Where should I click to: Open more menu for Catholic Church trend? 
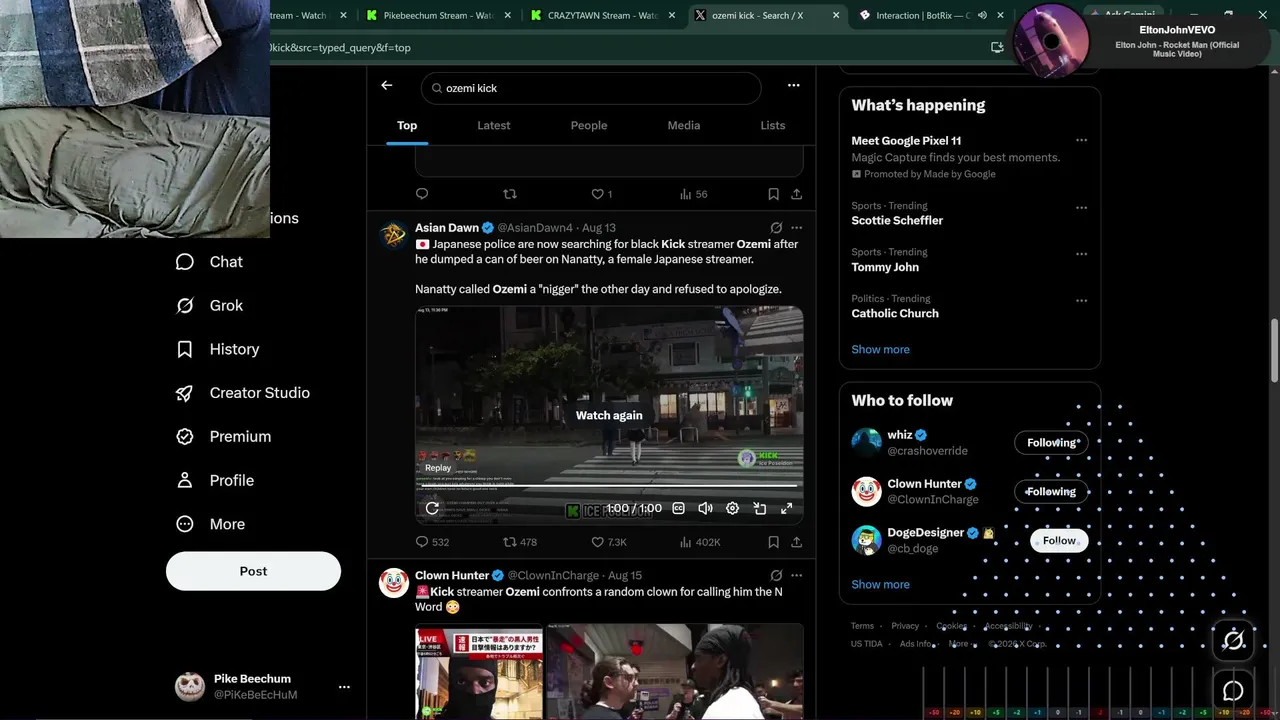1081,300
